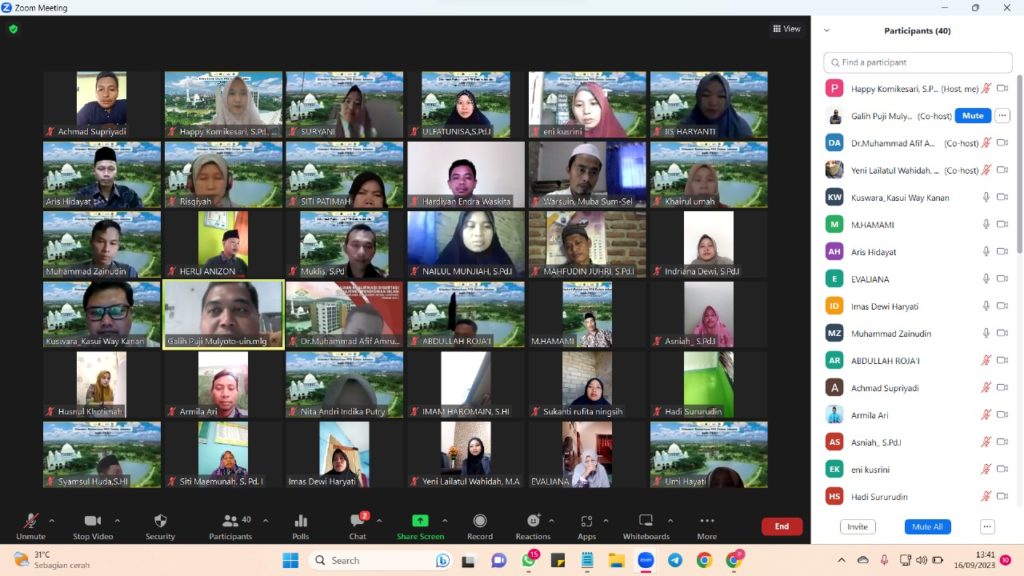The height and width of the screenshot is (576, 1024).
Task: Unmute your microphone in the Zoom toolbar
Action: 31,526
